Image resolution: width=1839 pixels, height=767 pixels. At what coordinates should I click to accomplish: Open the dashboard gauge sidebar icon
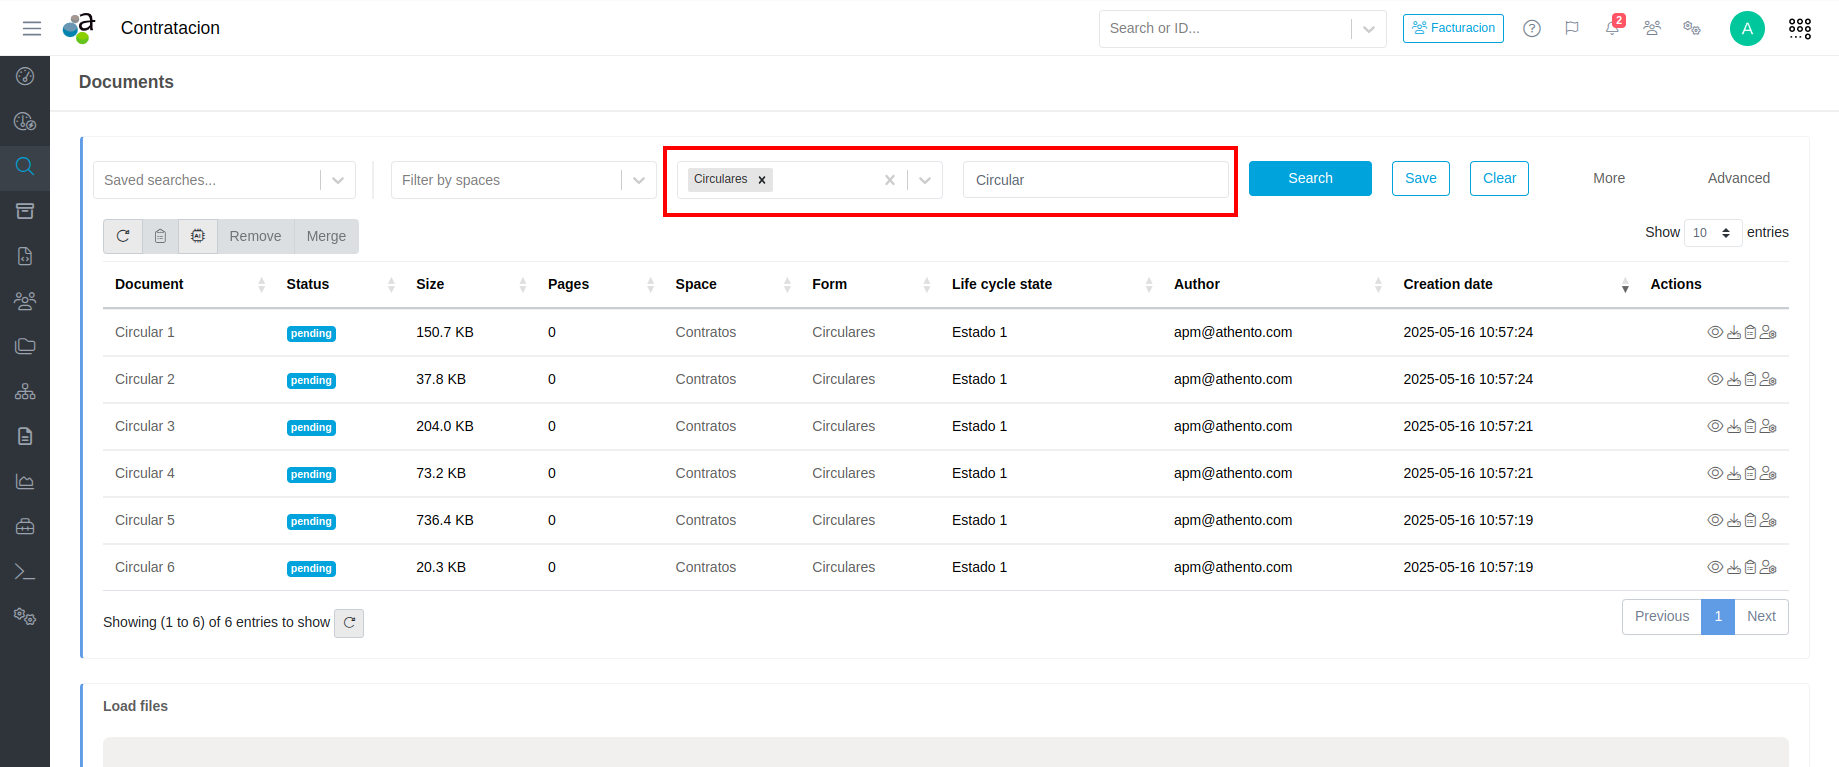(x=25, y=76)
